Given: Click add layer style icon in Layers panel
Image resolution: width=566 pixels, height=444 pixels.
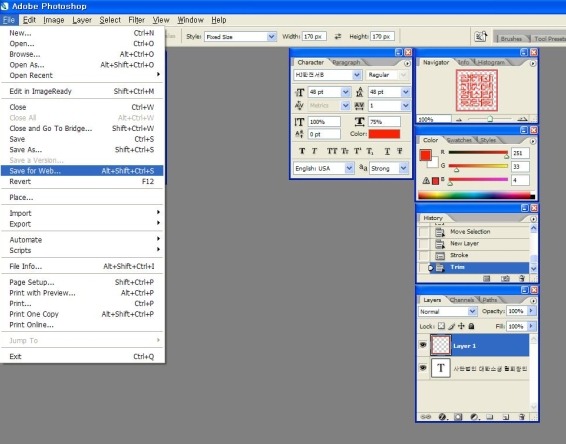Looking at the screenshot, I should click(x=443, y=417).
